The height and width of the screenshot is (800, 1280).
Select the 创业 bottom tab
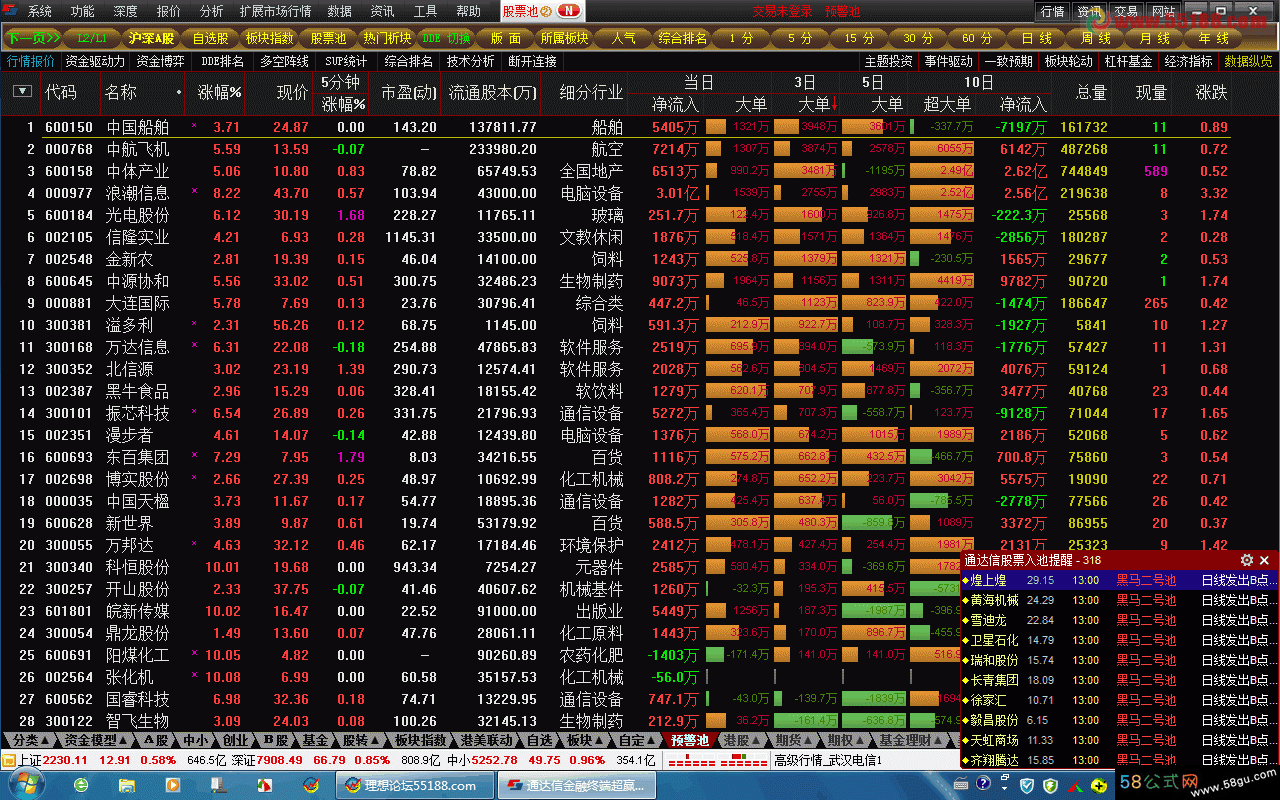234,740
